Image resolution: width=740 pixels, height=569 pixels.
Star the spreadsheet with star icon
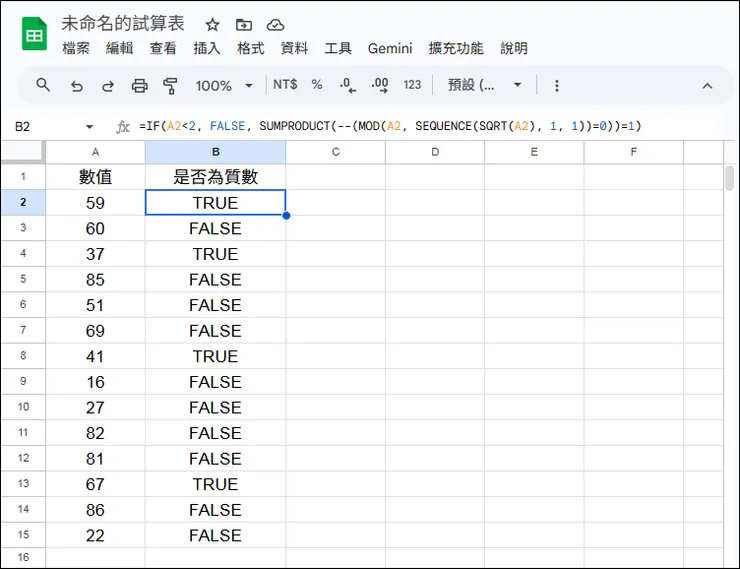212,25
